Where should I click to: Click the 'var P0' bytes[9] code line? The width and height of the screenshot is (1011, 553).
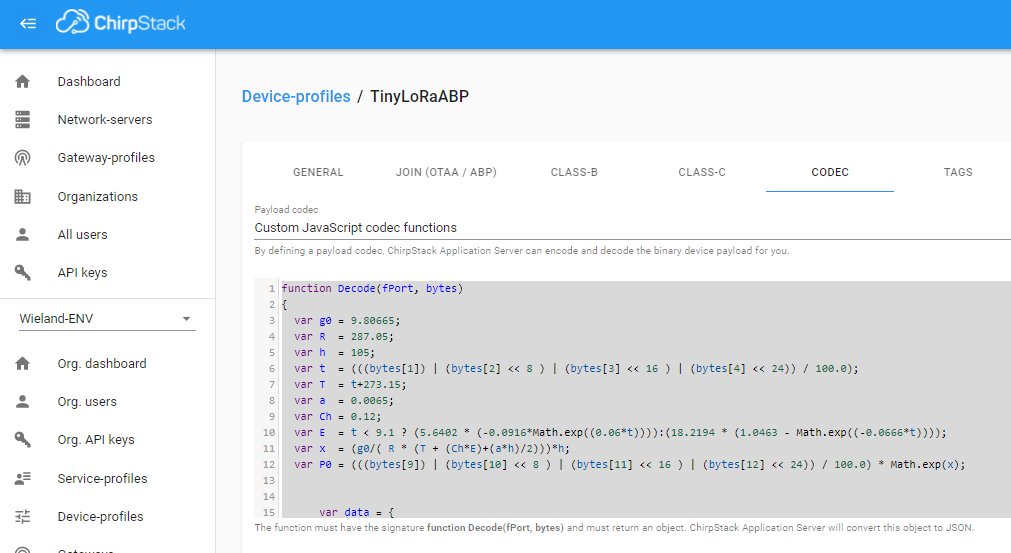click(x=630, y=465)
